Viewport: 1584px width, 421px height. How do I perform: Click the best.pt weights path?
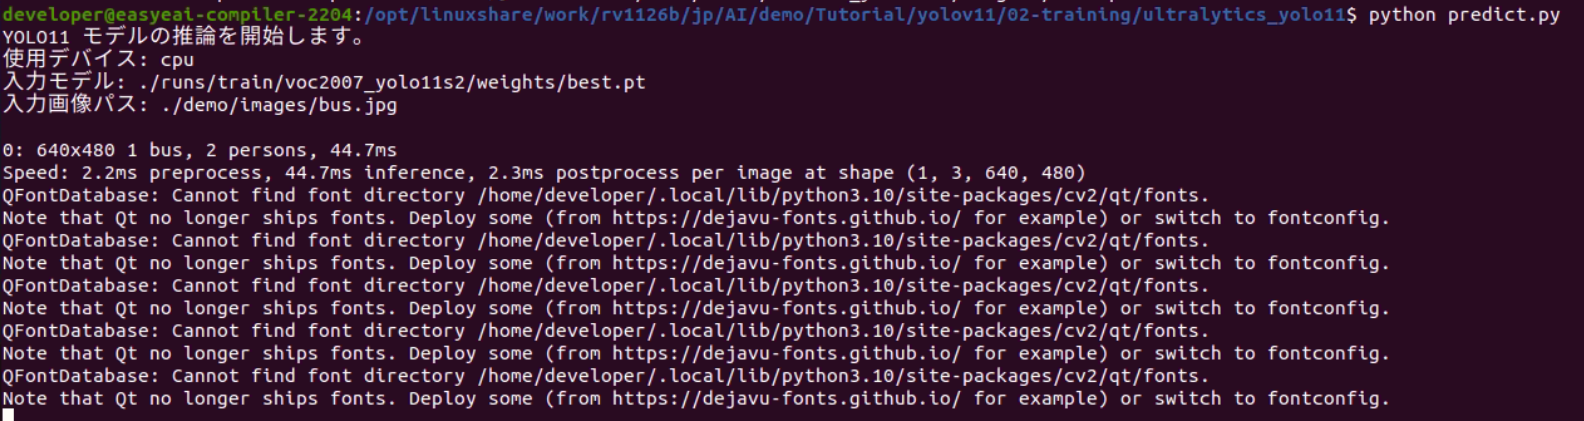coord(392,83)
